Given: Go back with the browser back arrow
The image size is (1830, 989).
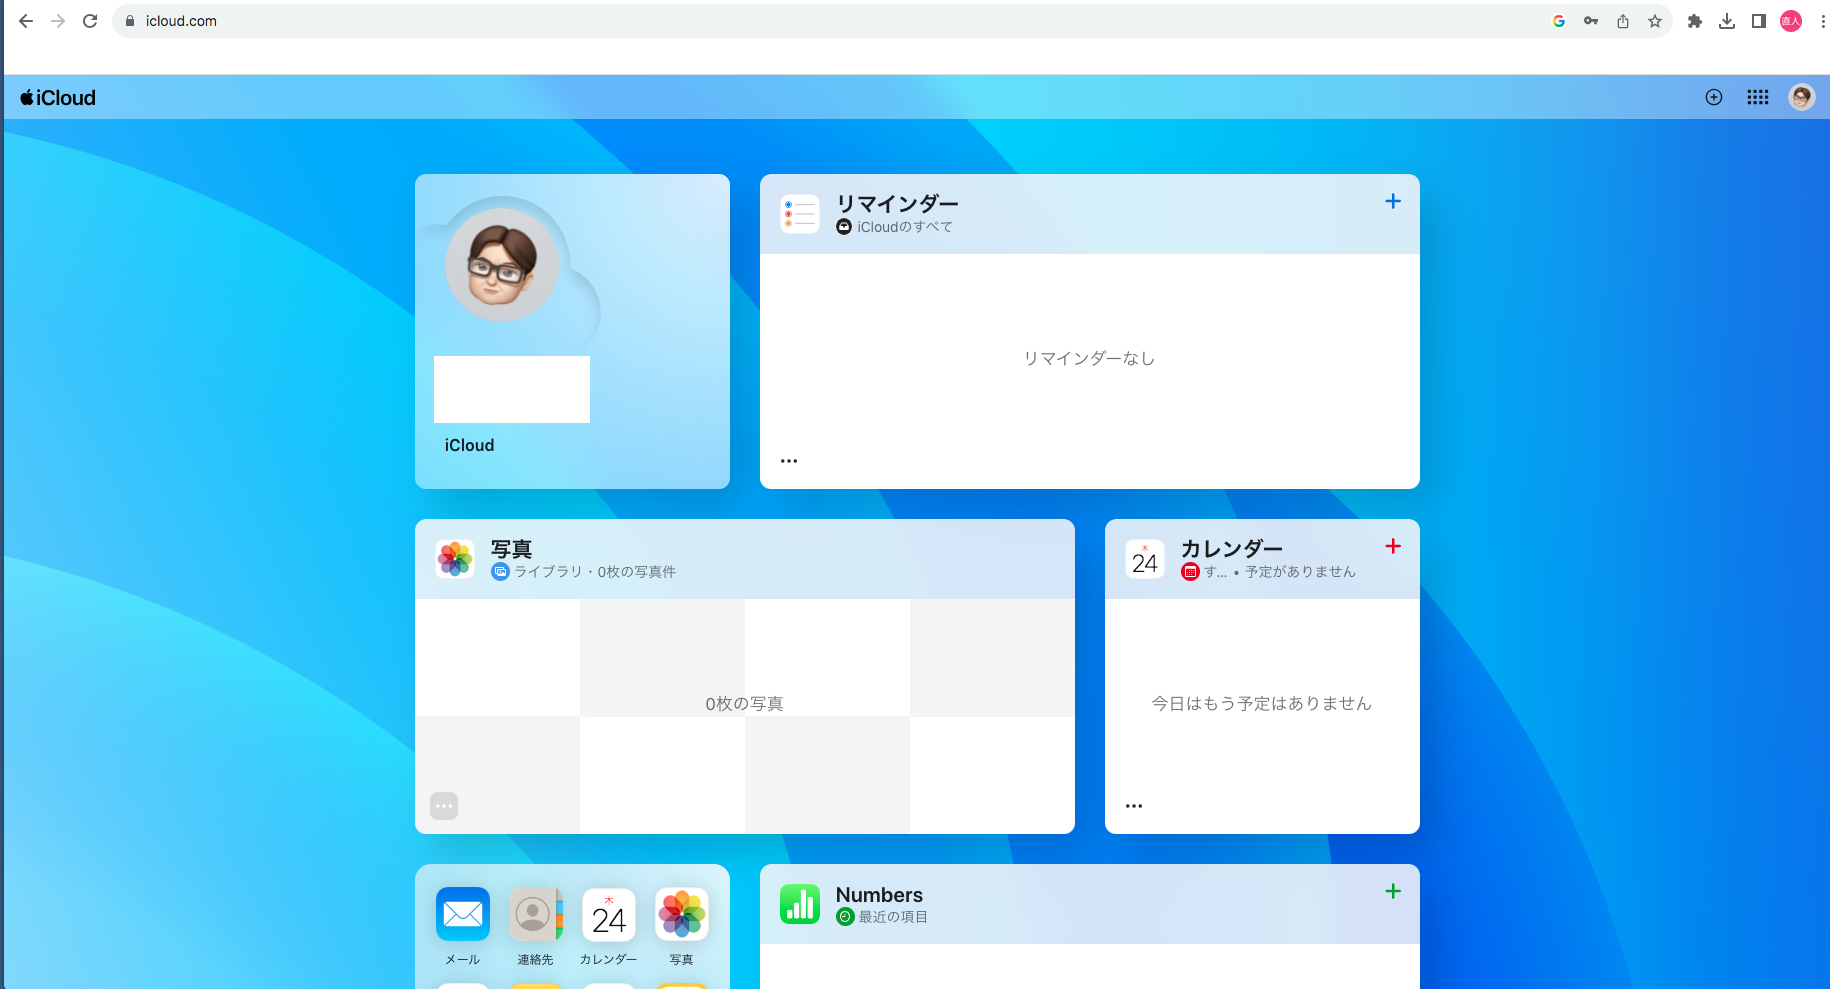Looking at the screenshot, I should 26,21.
